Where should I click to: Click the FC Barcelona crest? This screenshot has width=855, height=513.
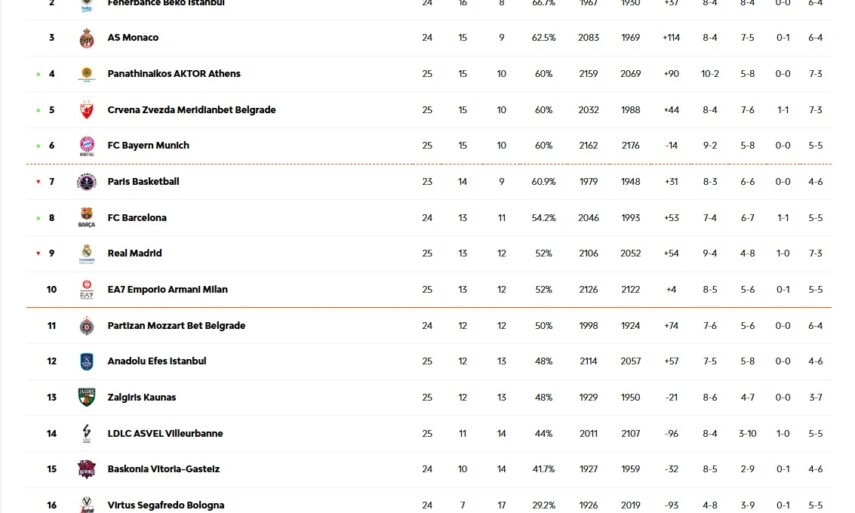click(x=87, y=218)
